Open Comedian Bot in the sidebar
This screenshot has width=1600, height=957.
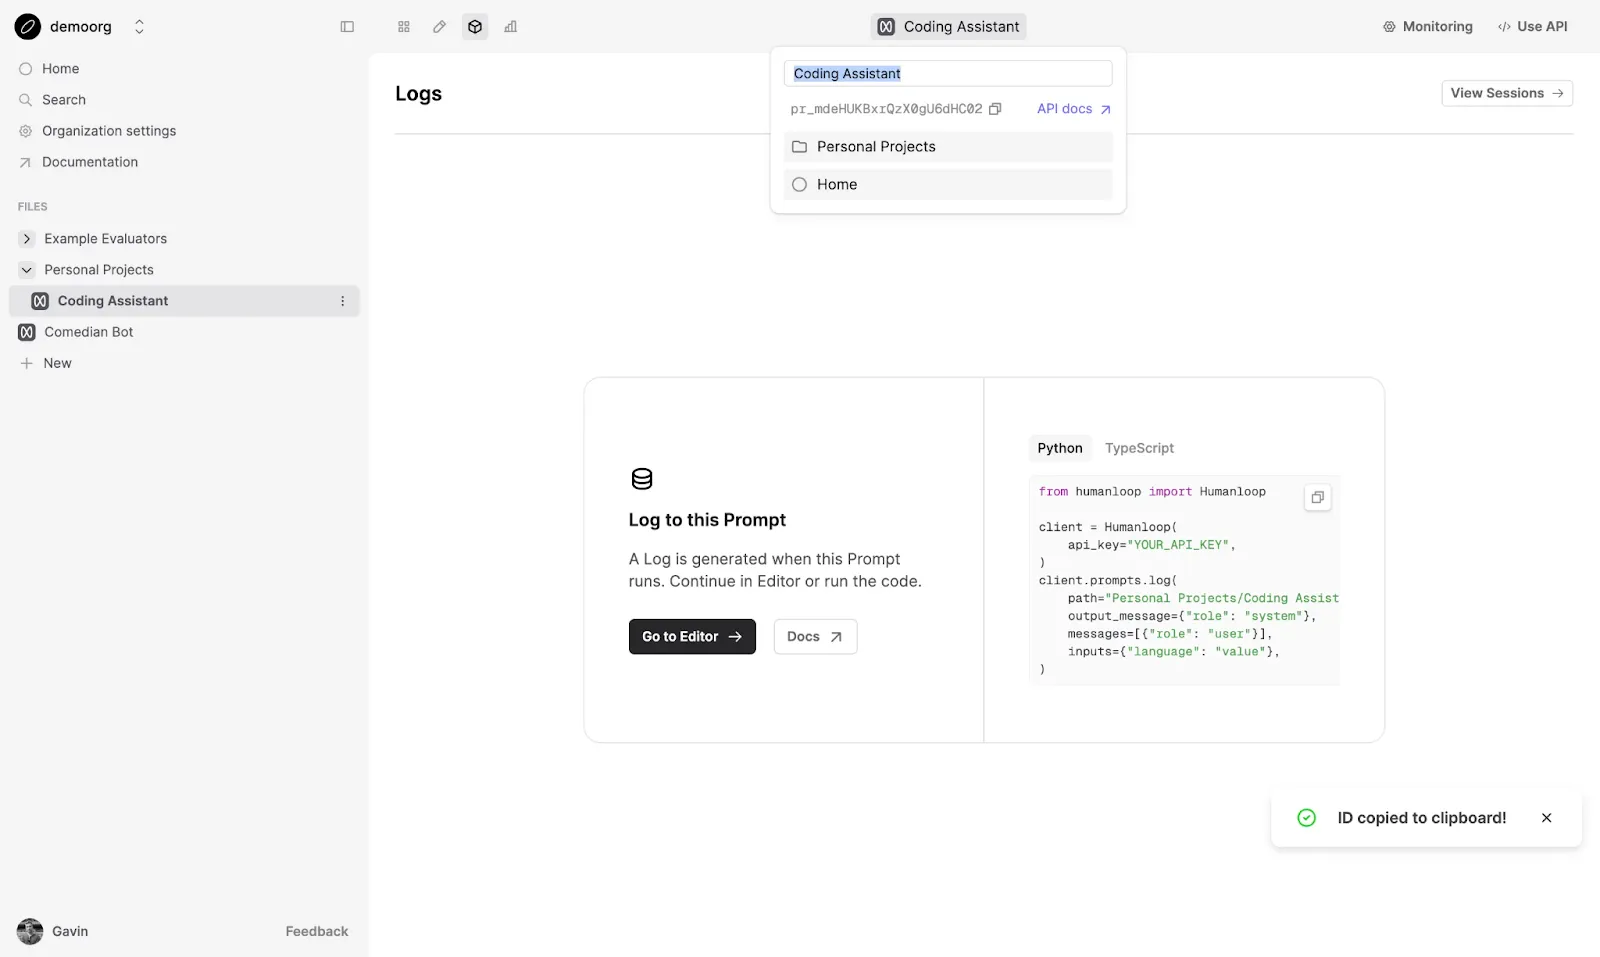88,332
